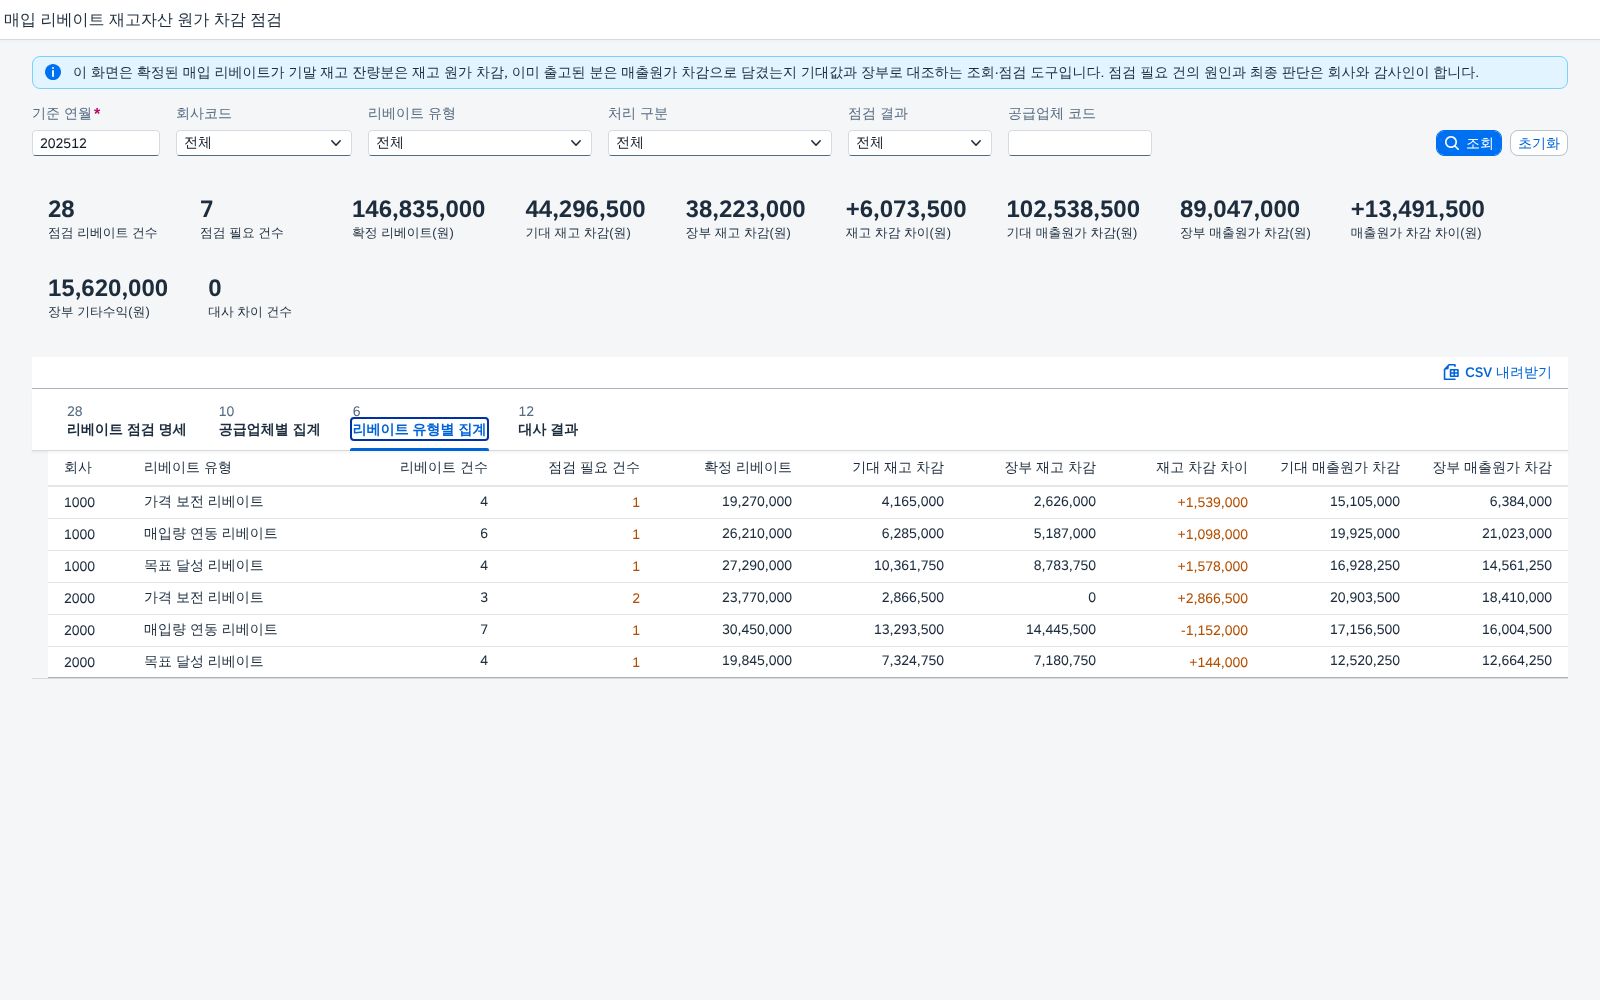Click the CSV download document icon
1600x1000 pixels.
(1451, 372)
